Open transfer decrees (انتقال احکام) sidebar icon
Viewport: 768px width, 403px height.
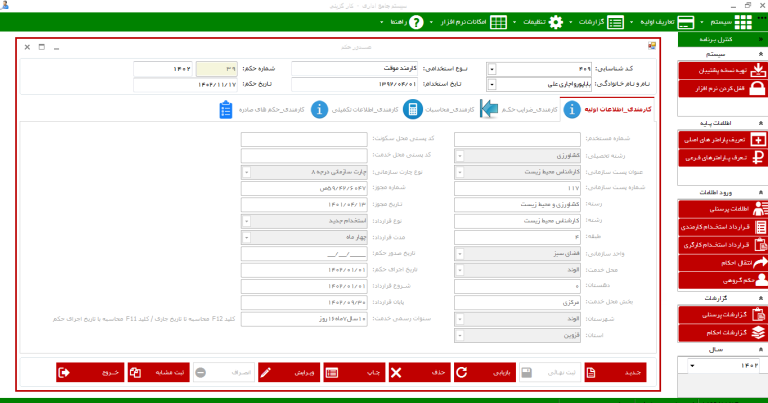point(757,260)
